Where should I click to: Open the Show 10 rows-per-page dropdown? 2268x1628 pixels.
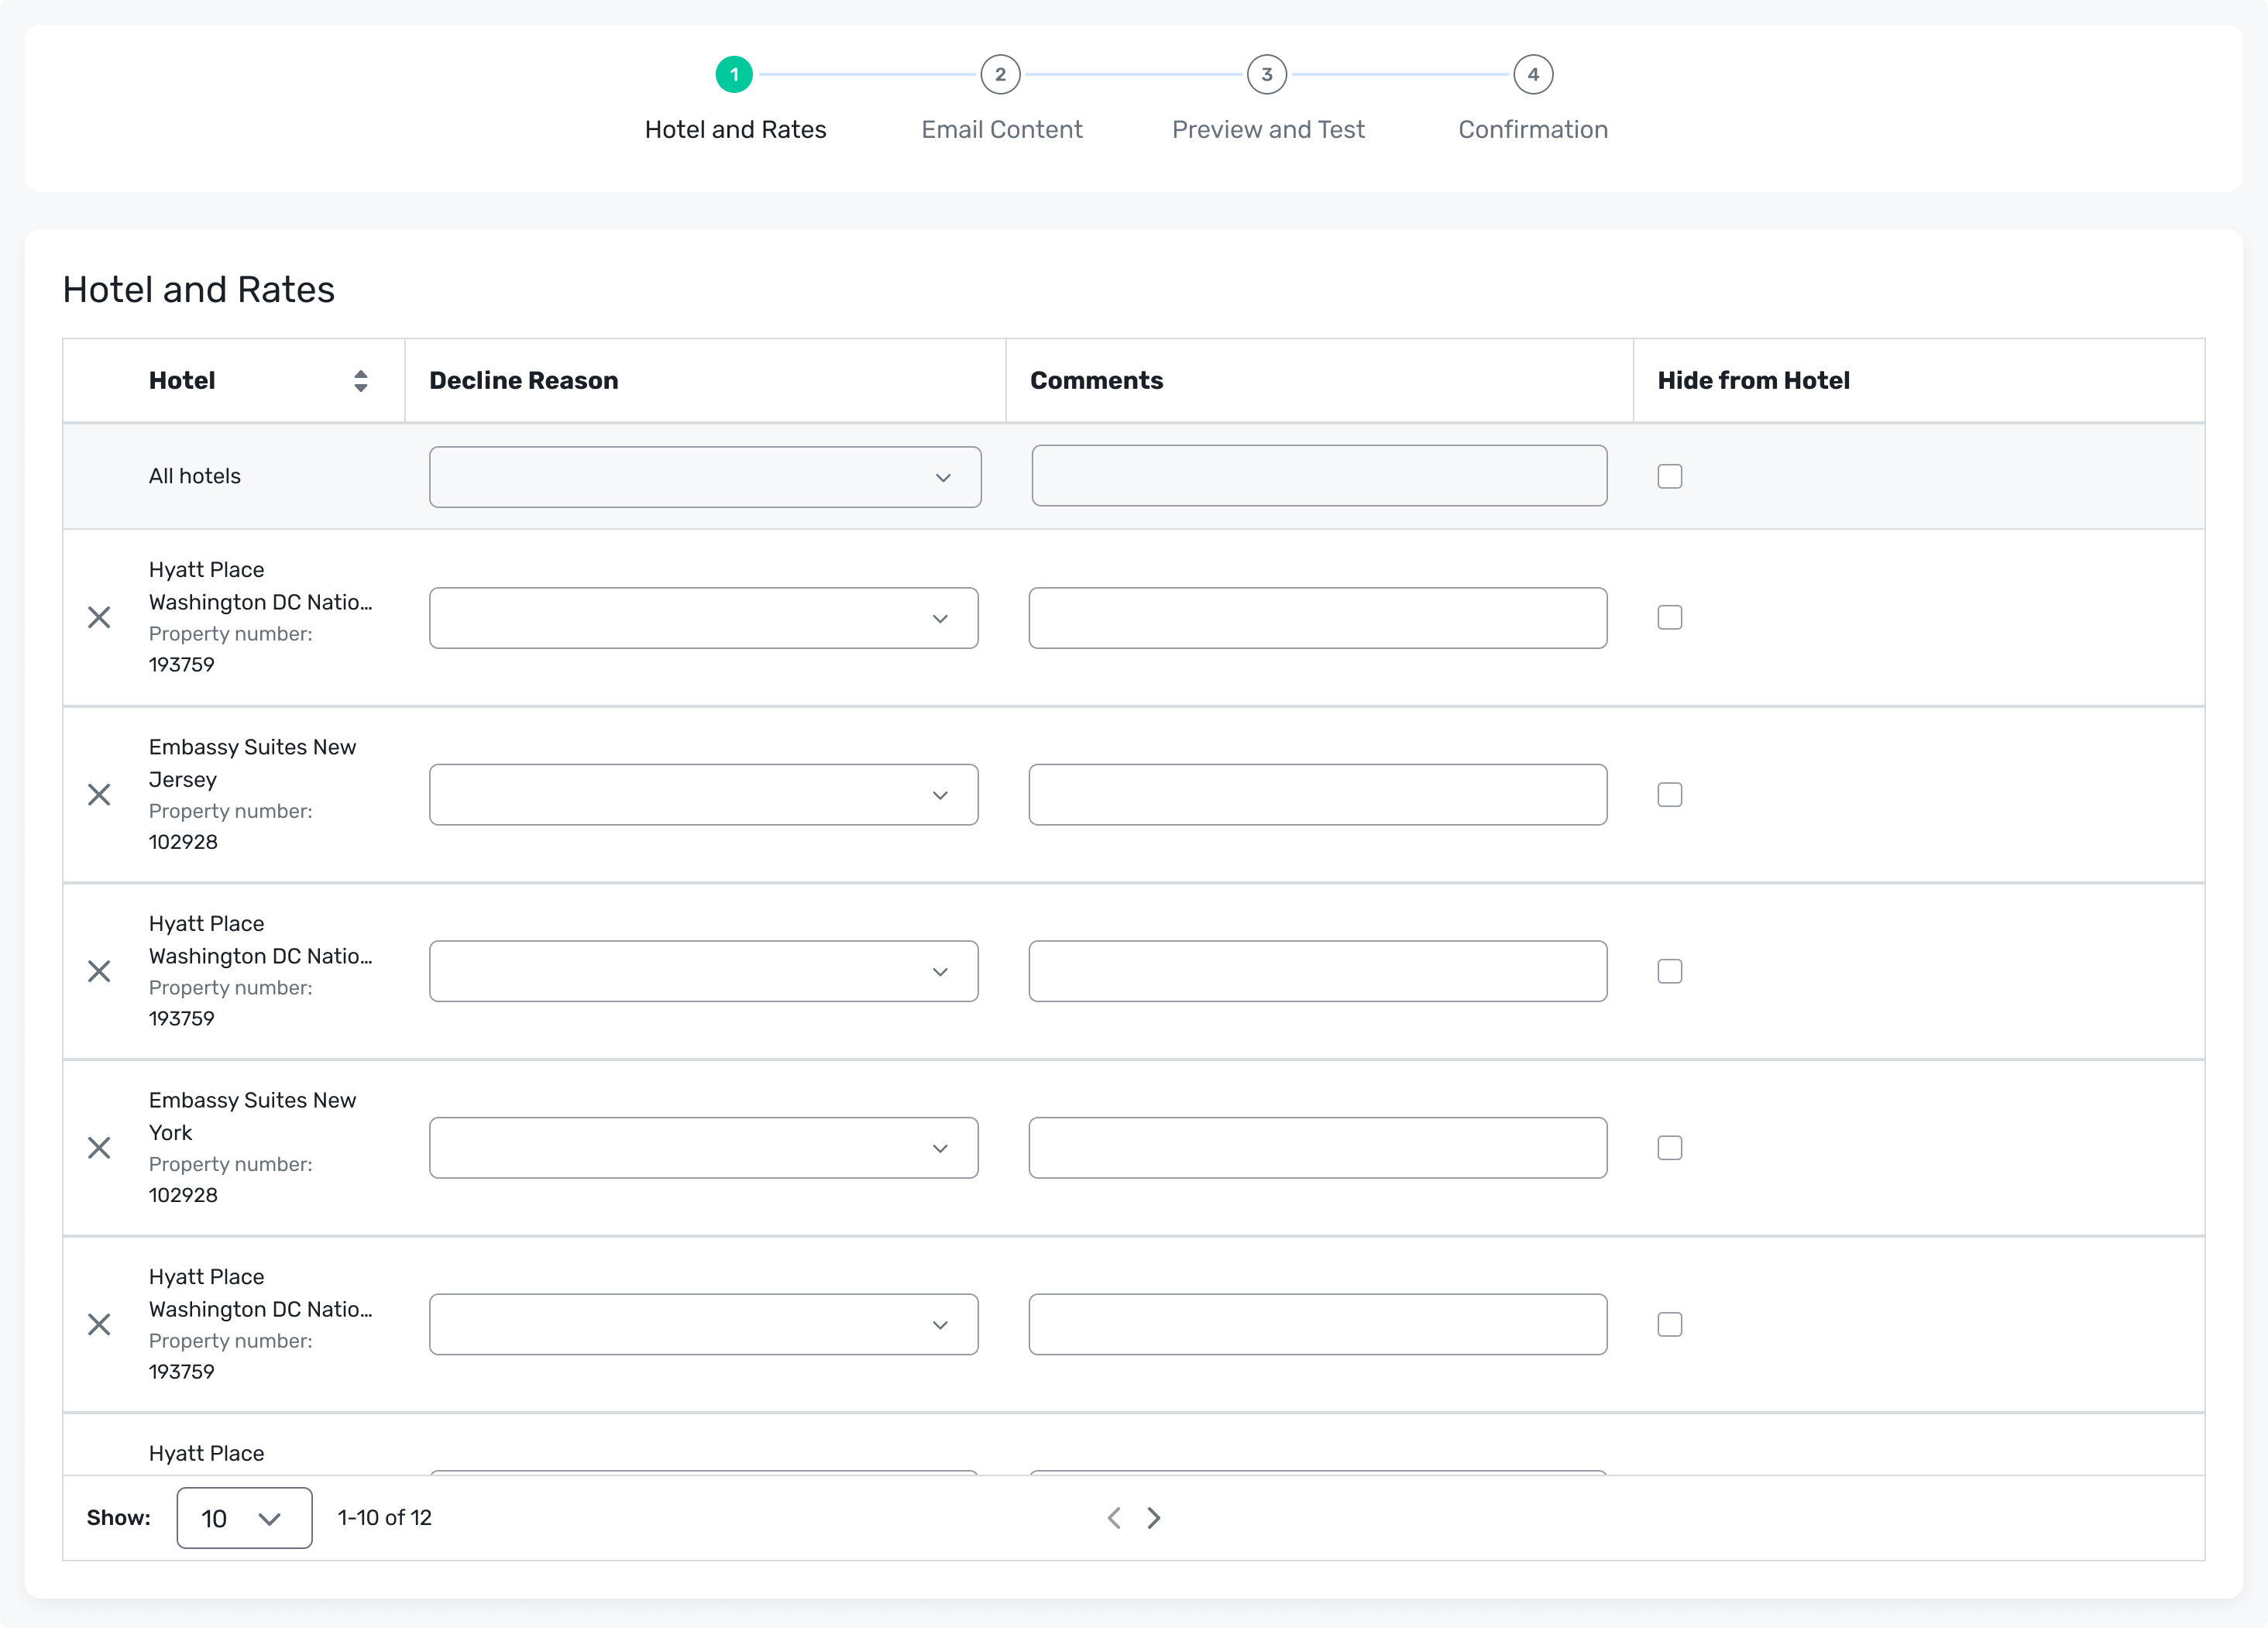click(x=244, y=1518)
